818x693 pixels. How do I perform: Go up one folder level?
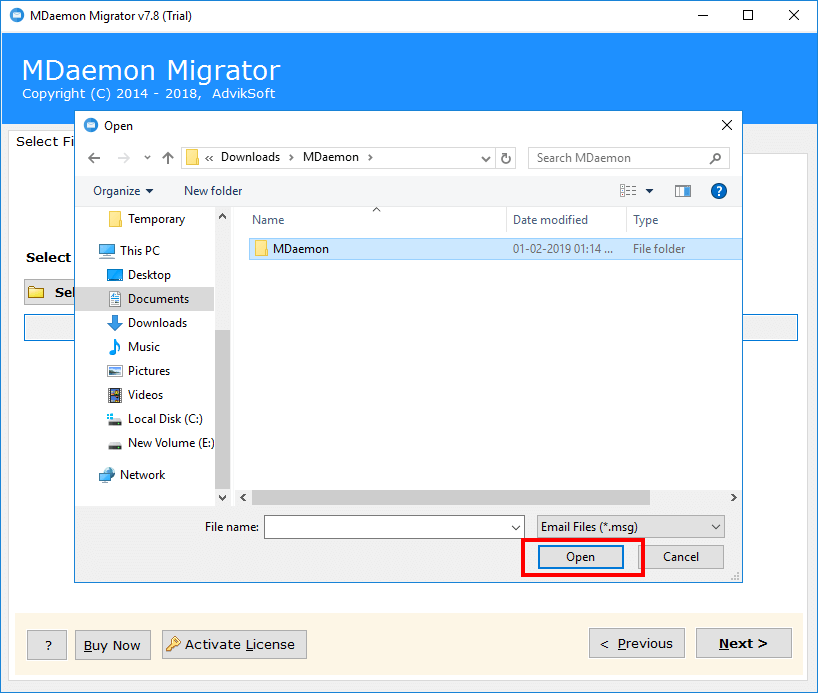pyautogui.click(x=167, y=158)
